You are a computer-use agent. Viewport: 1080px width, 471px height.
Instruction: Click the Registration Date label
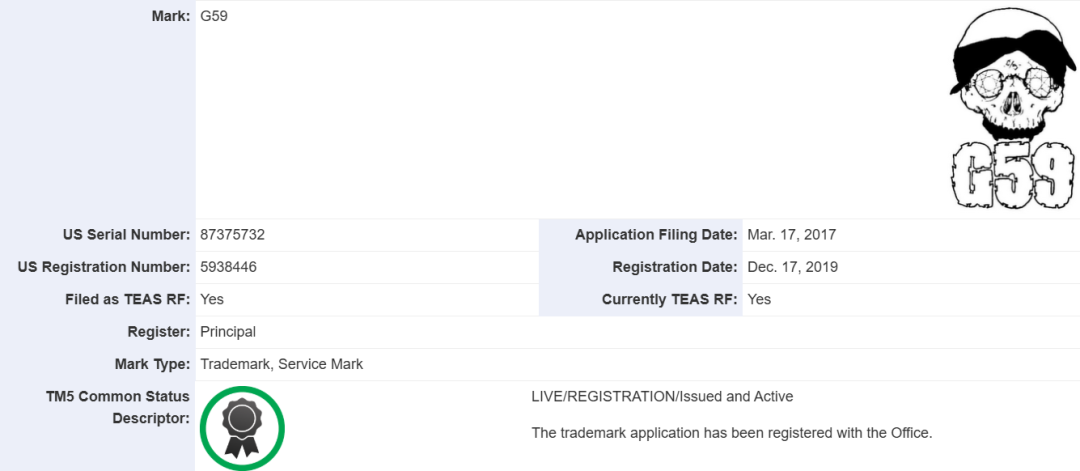(674, 267)
